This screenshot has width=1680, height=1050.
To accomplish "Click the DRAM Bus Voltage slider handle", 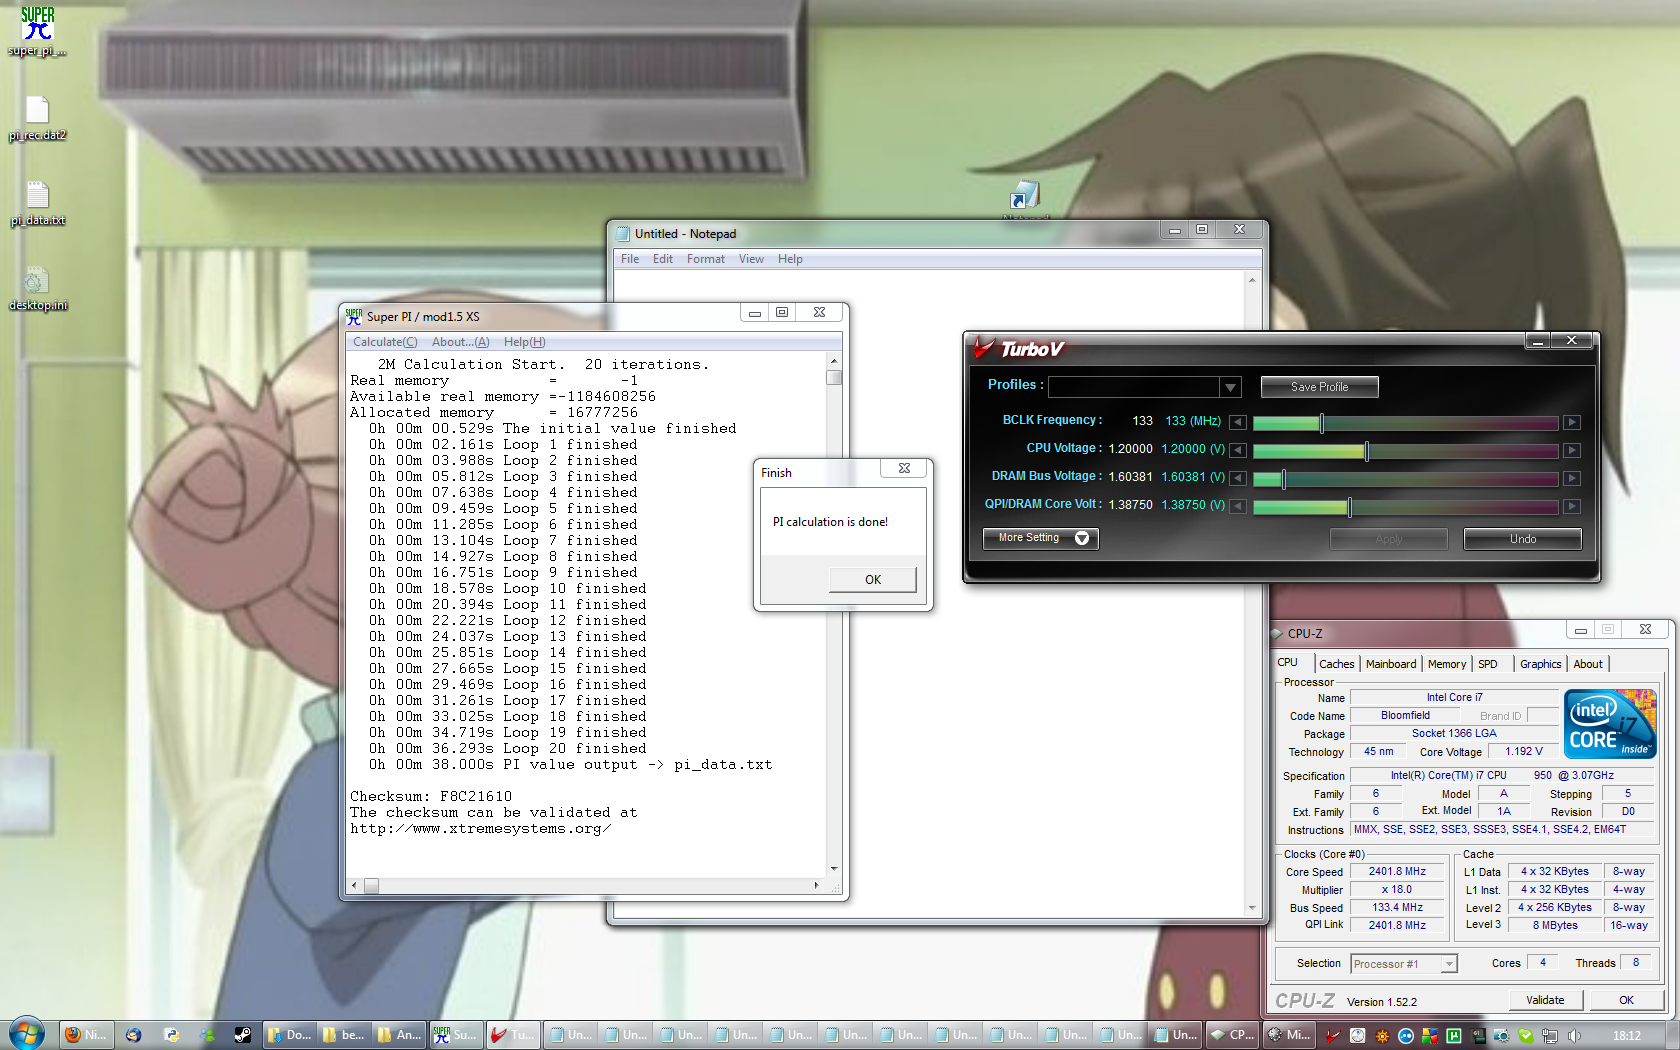I will coord(1284,479).
